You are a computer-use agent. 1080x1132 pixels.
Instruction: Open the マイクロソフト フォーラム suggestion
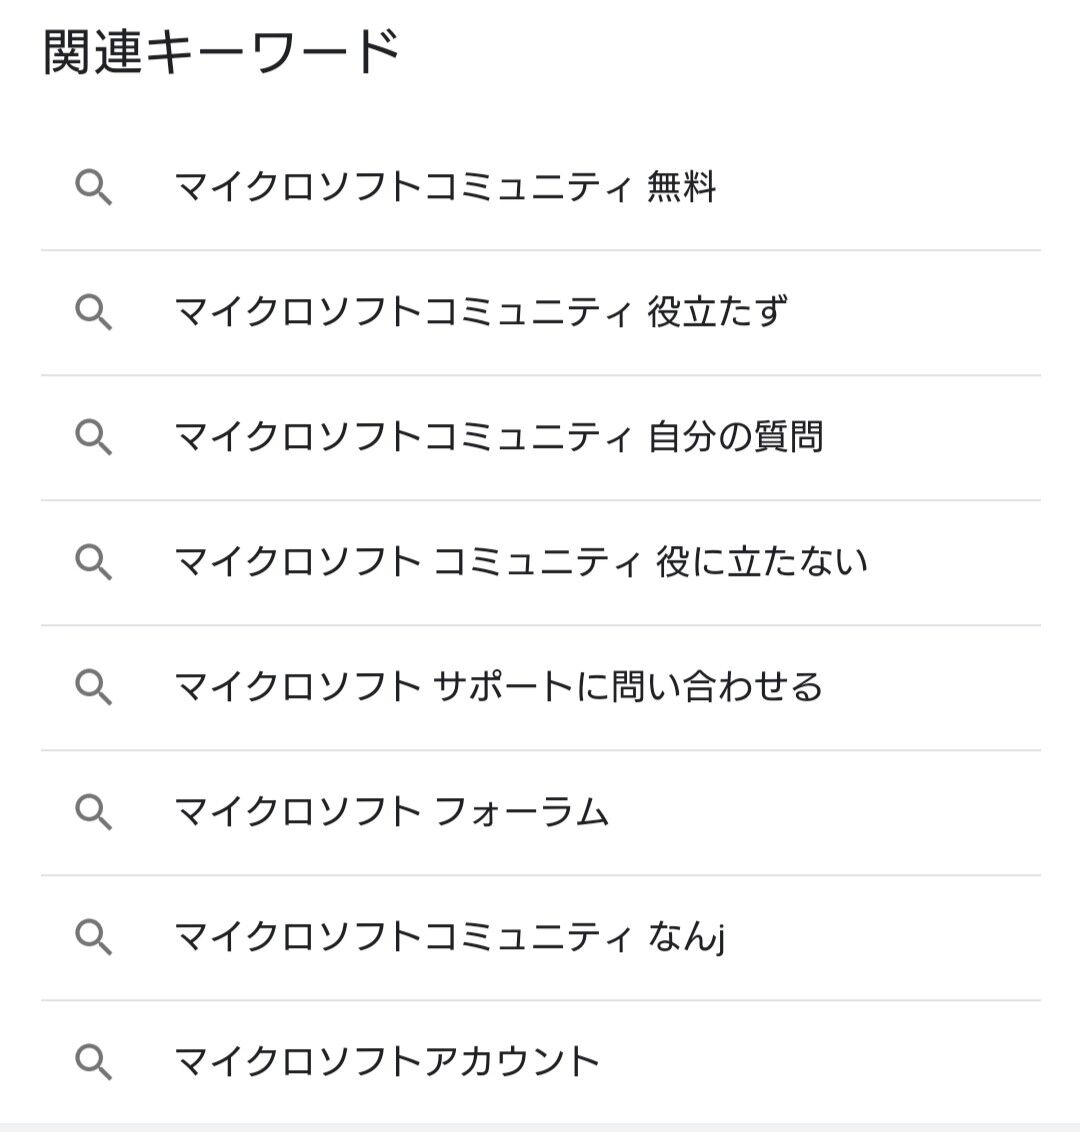click(x=391, y=812)
